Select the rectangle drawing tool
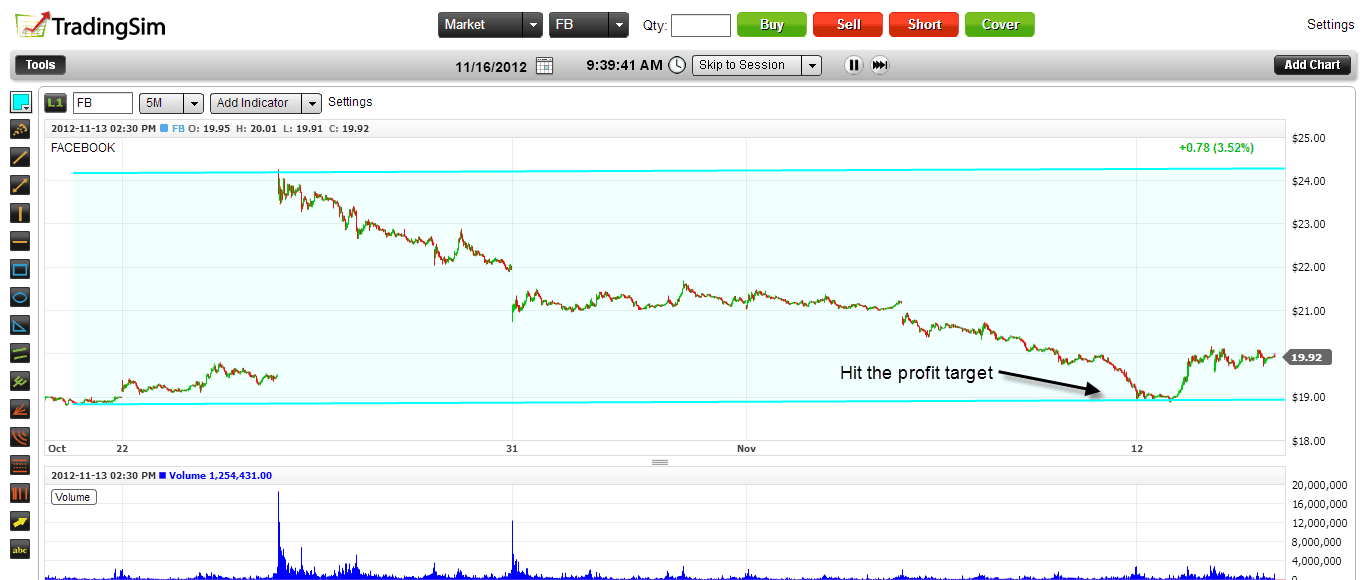Image resolution: width=1366 pixels, height=580 pixels. 20,269
